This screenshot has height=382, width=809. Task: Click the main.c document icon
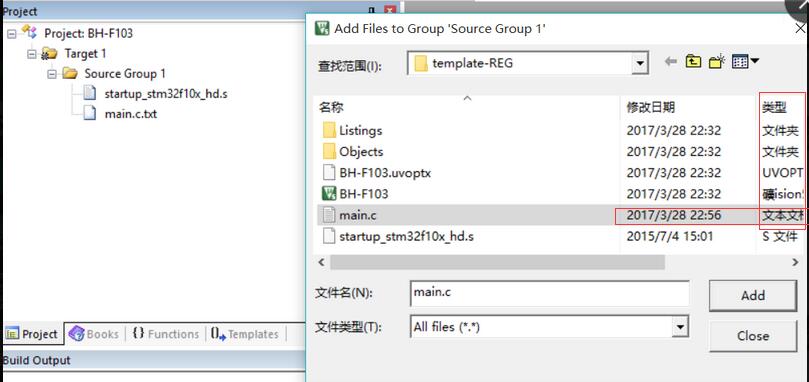coord(329,215)
